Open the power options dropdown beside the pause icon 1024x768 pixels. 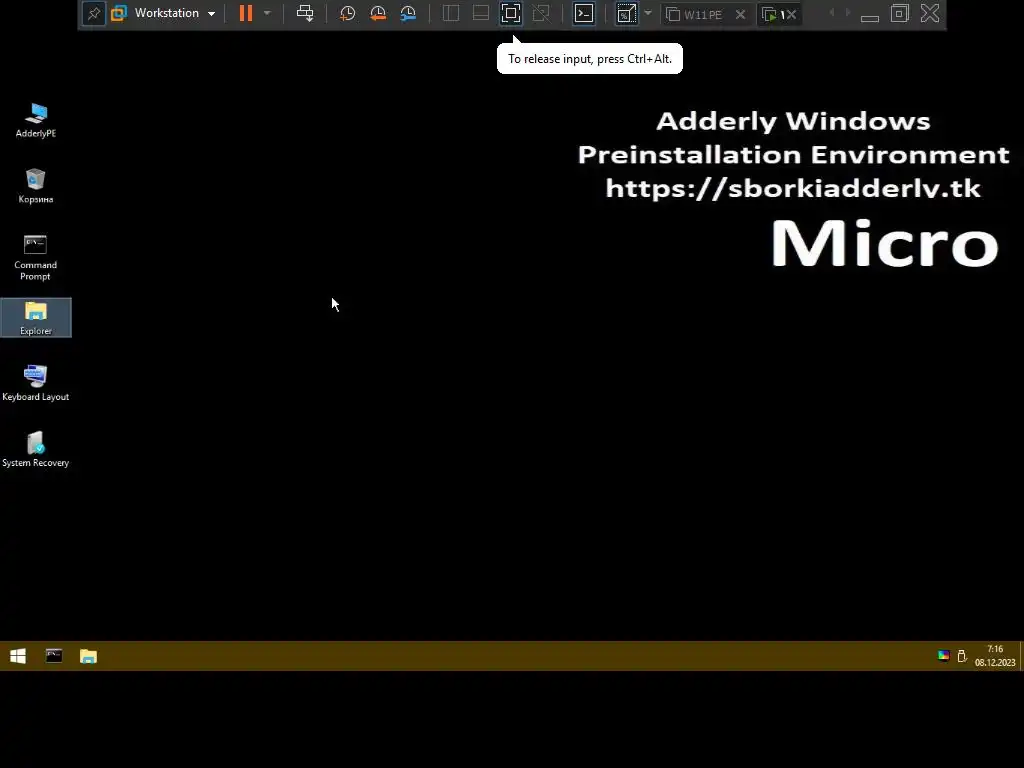pyautogui.click(x=266, y=13)
